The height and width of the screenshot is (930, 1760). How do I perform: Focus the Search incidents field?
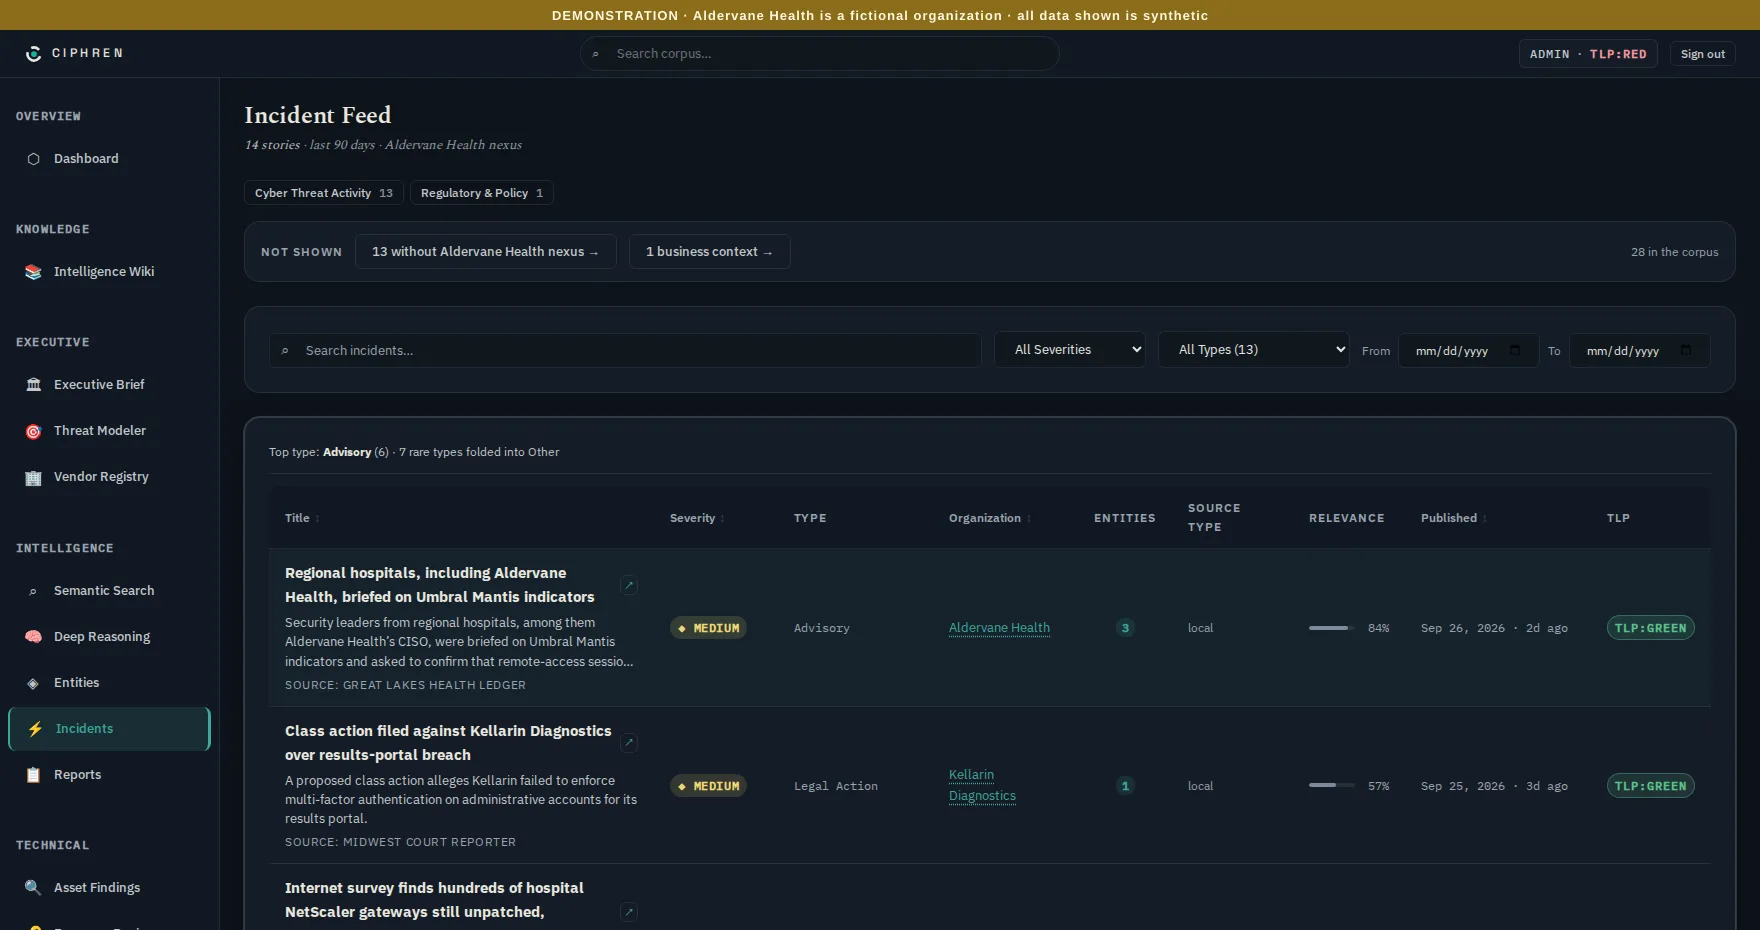pyautogui.click(x=626, y=351)
